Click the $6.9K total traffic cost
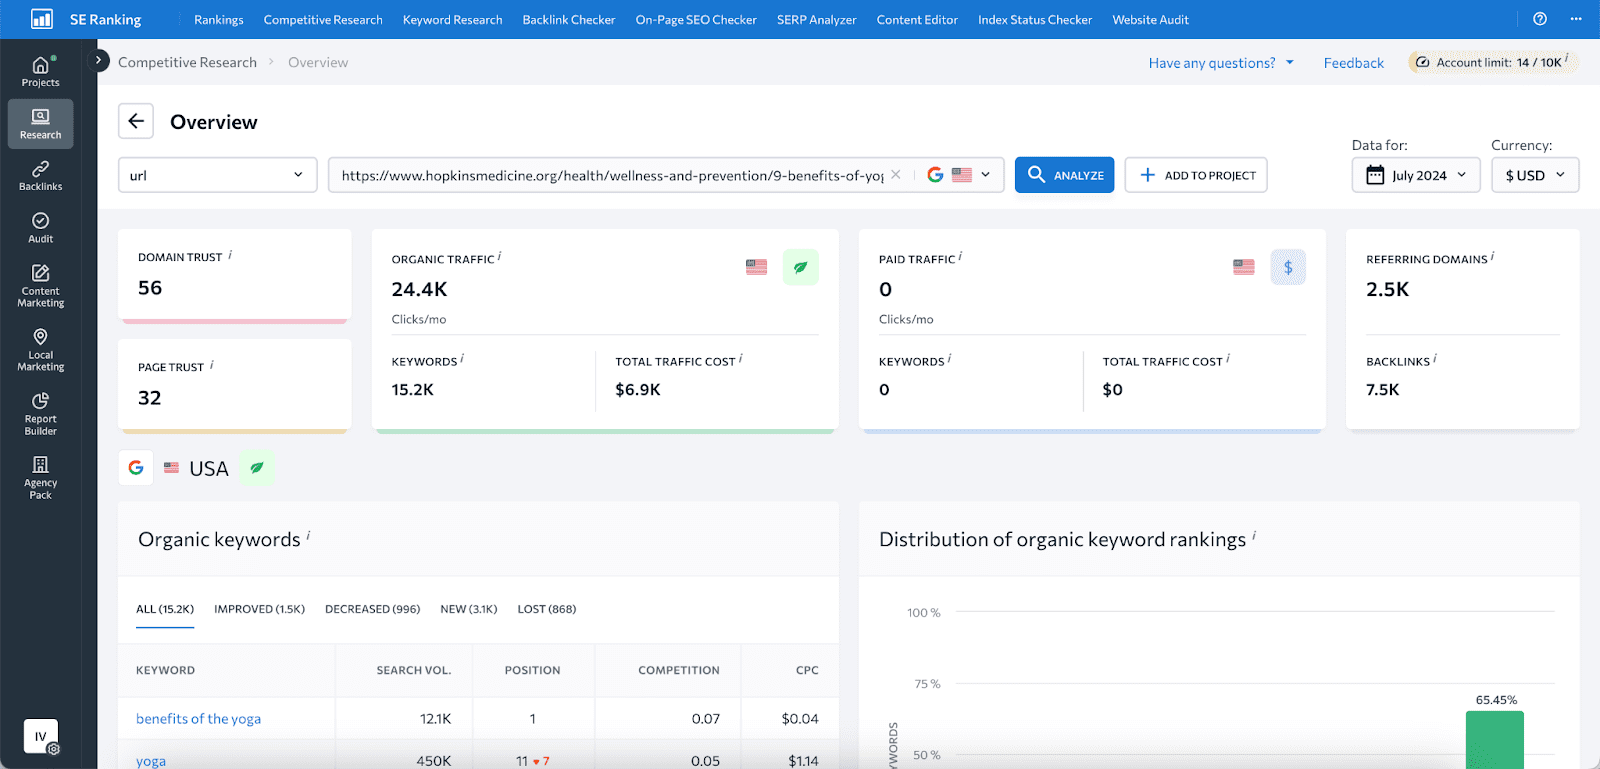Screen dimensions: 1600x769 638,389
